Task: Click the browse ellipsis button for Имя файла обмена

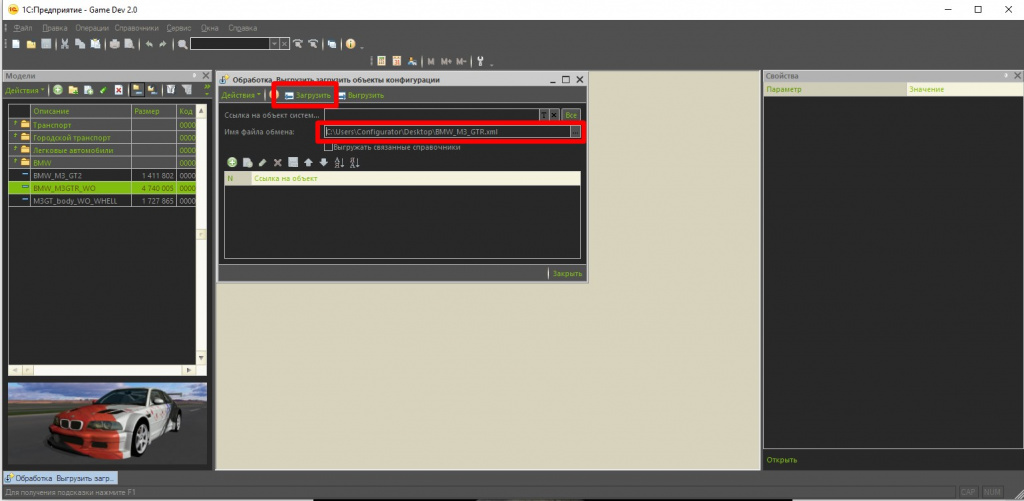Action: 575,132
